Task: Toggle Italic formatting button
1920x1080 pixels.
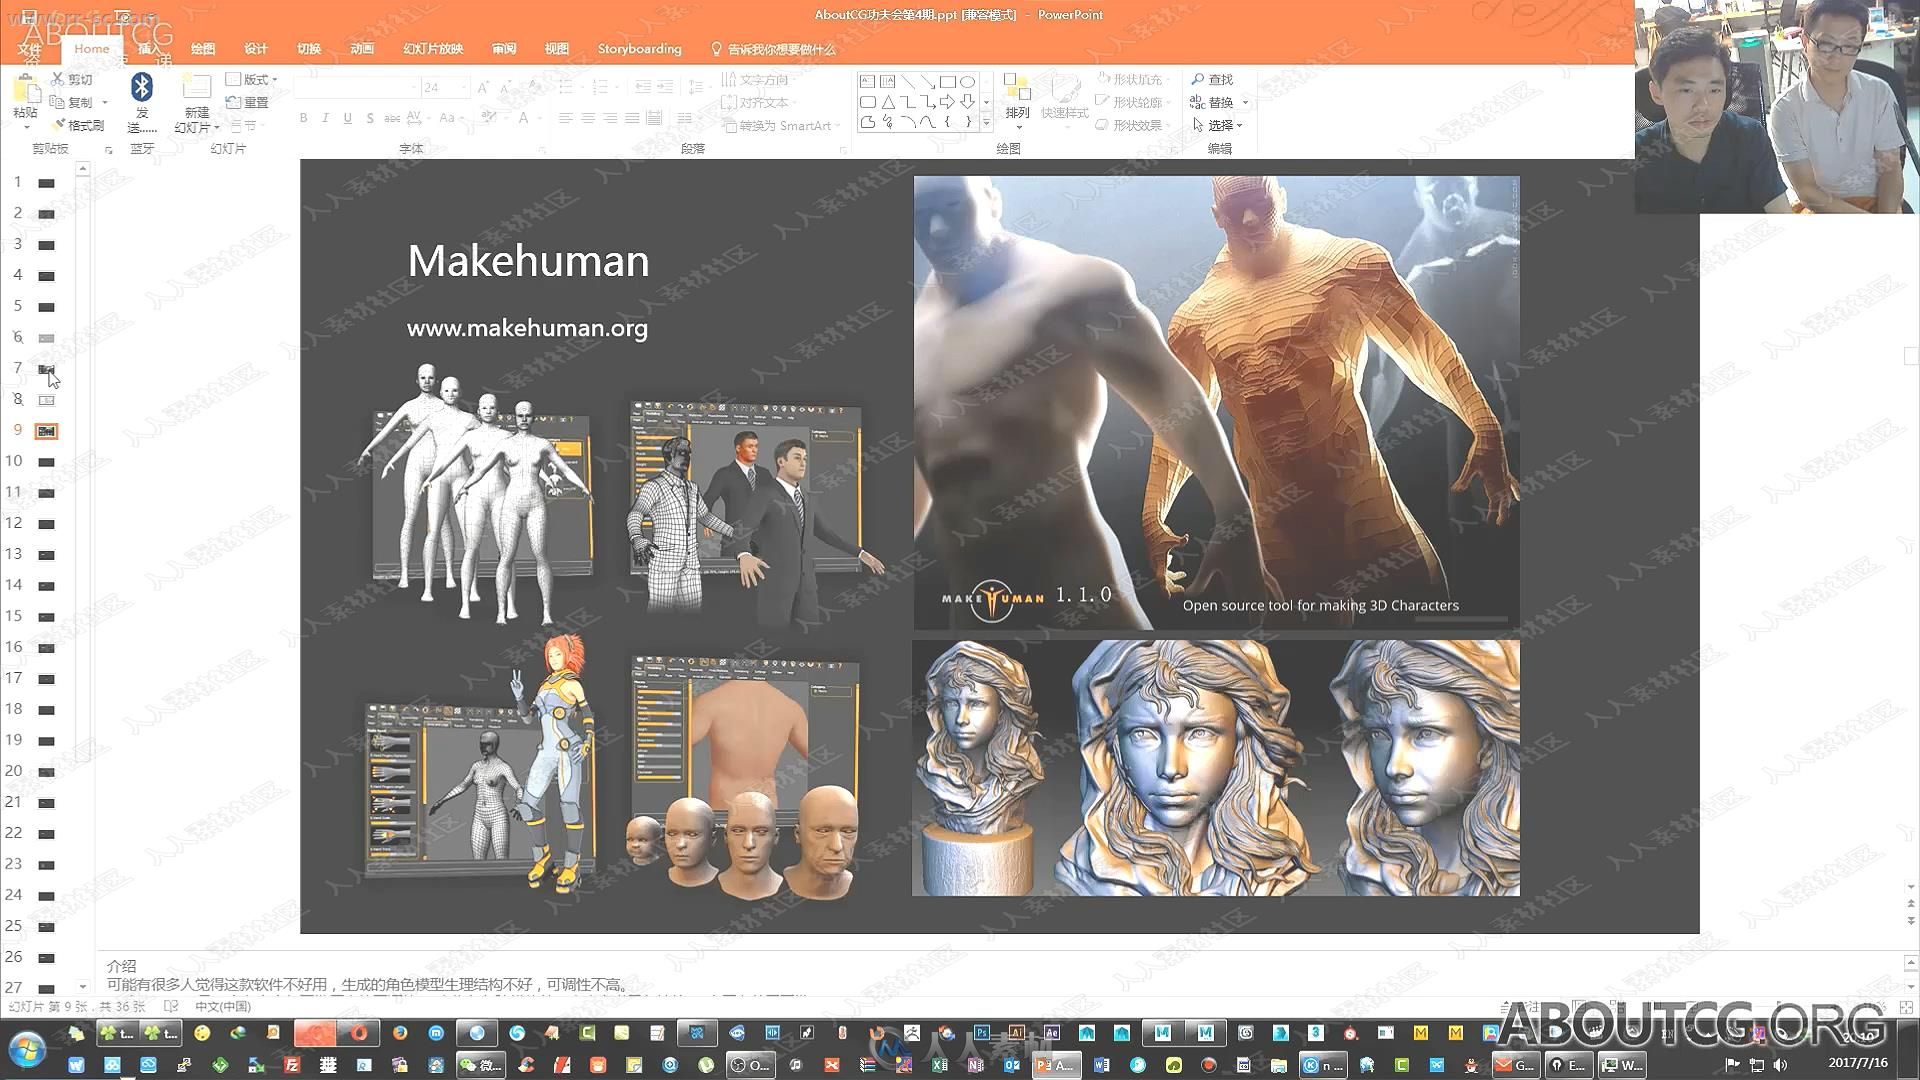Action: click(325, 118)
